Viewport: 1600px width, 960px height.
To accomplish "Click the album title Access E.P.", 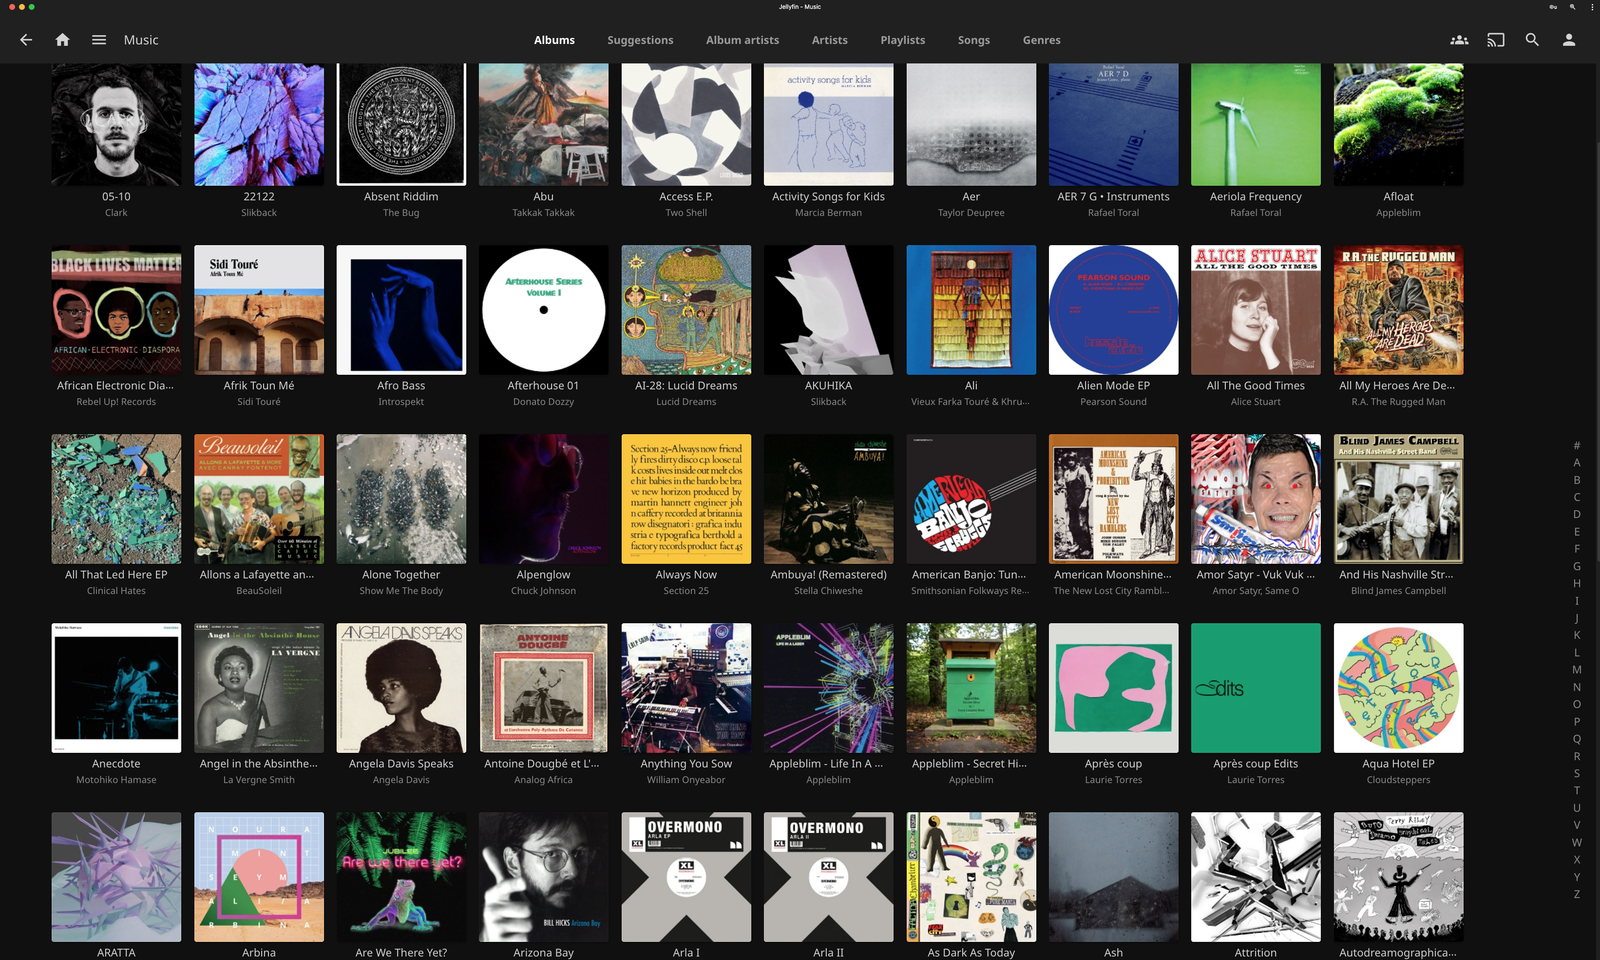I will point(686,197).
